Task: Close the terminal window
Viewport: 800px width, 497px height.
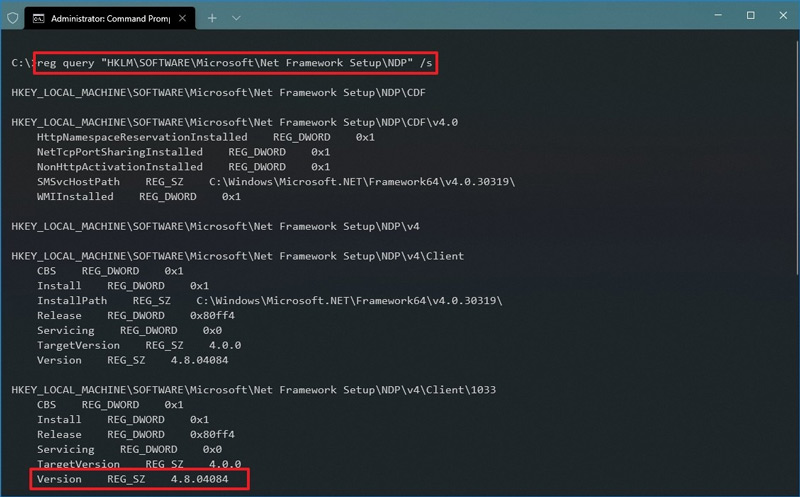Action: click(x=783, y=15)
